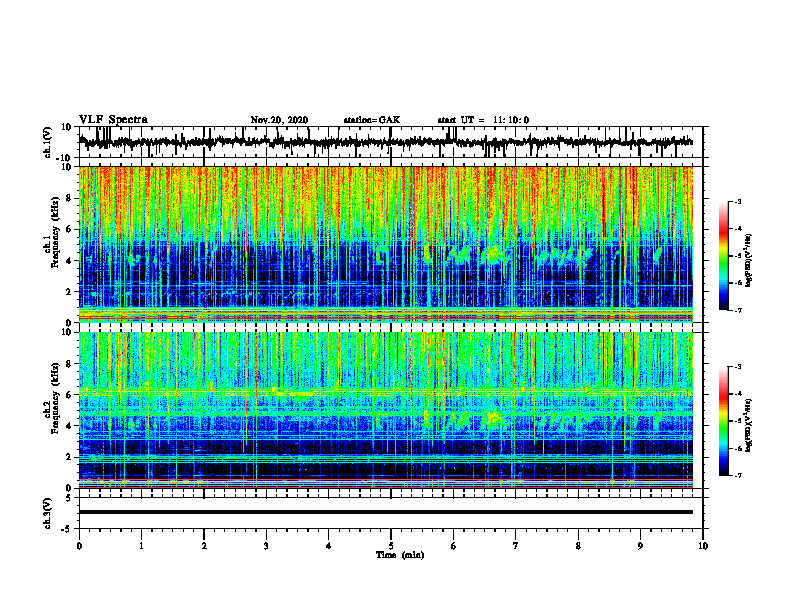Click the "ch.1(V)" waveform axis label
Screen dimensions: 792x612
pos(47,142)
